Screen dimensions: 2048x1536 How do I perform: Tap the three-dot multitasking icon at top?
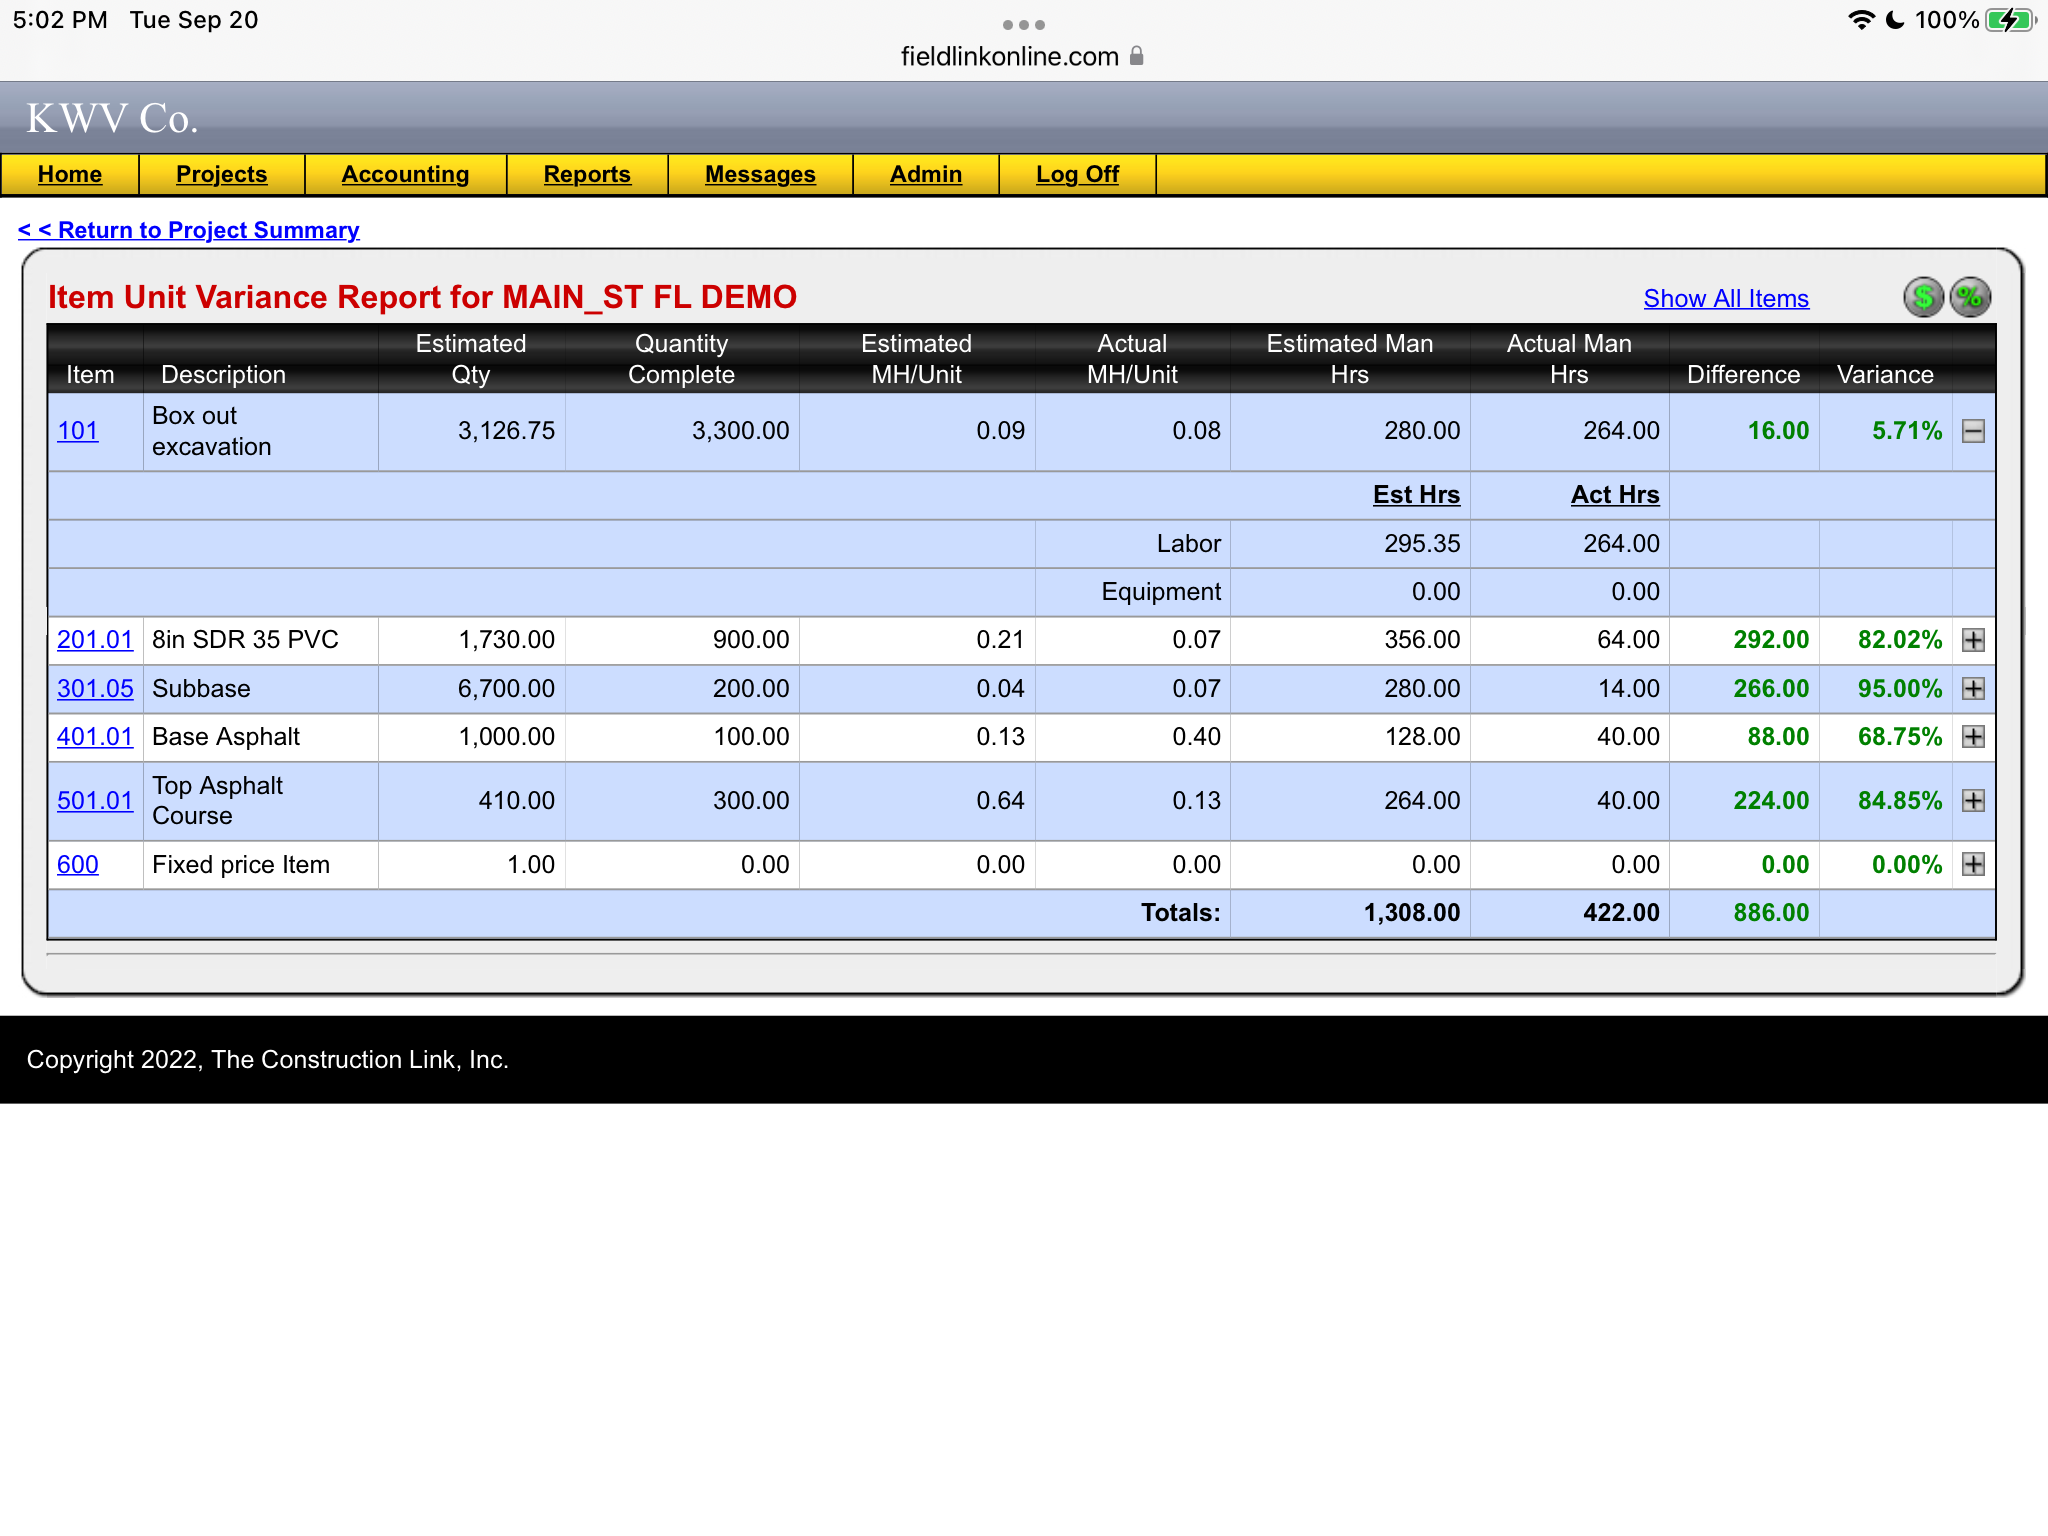1023,24
